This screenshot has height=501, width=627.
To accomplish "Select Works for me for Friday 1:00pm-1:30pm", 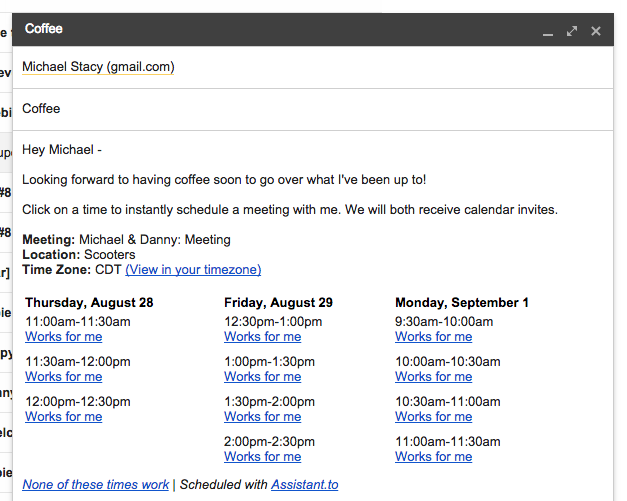I will (263, 377).
